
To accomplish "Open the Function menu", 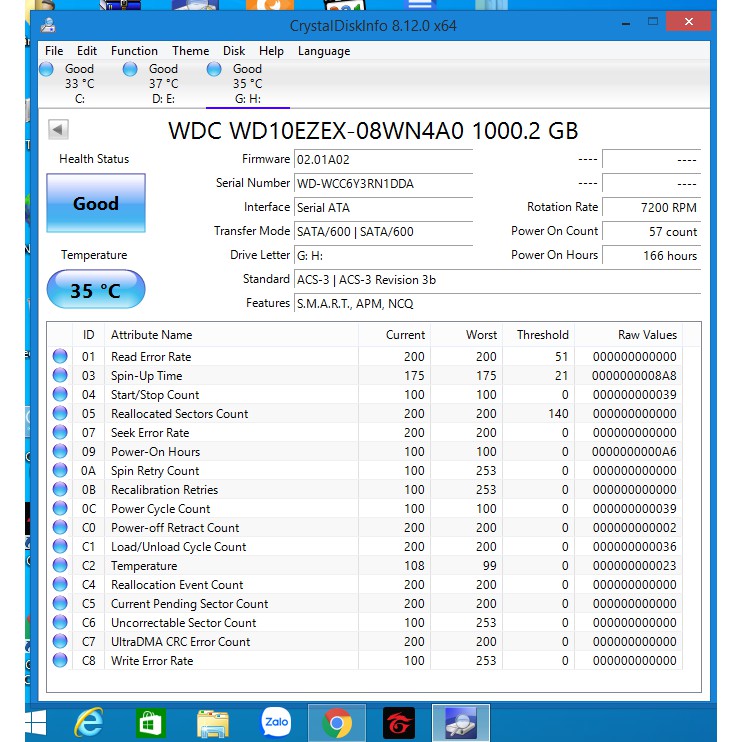I will [x=134, y=51].
